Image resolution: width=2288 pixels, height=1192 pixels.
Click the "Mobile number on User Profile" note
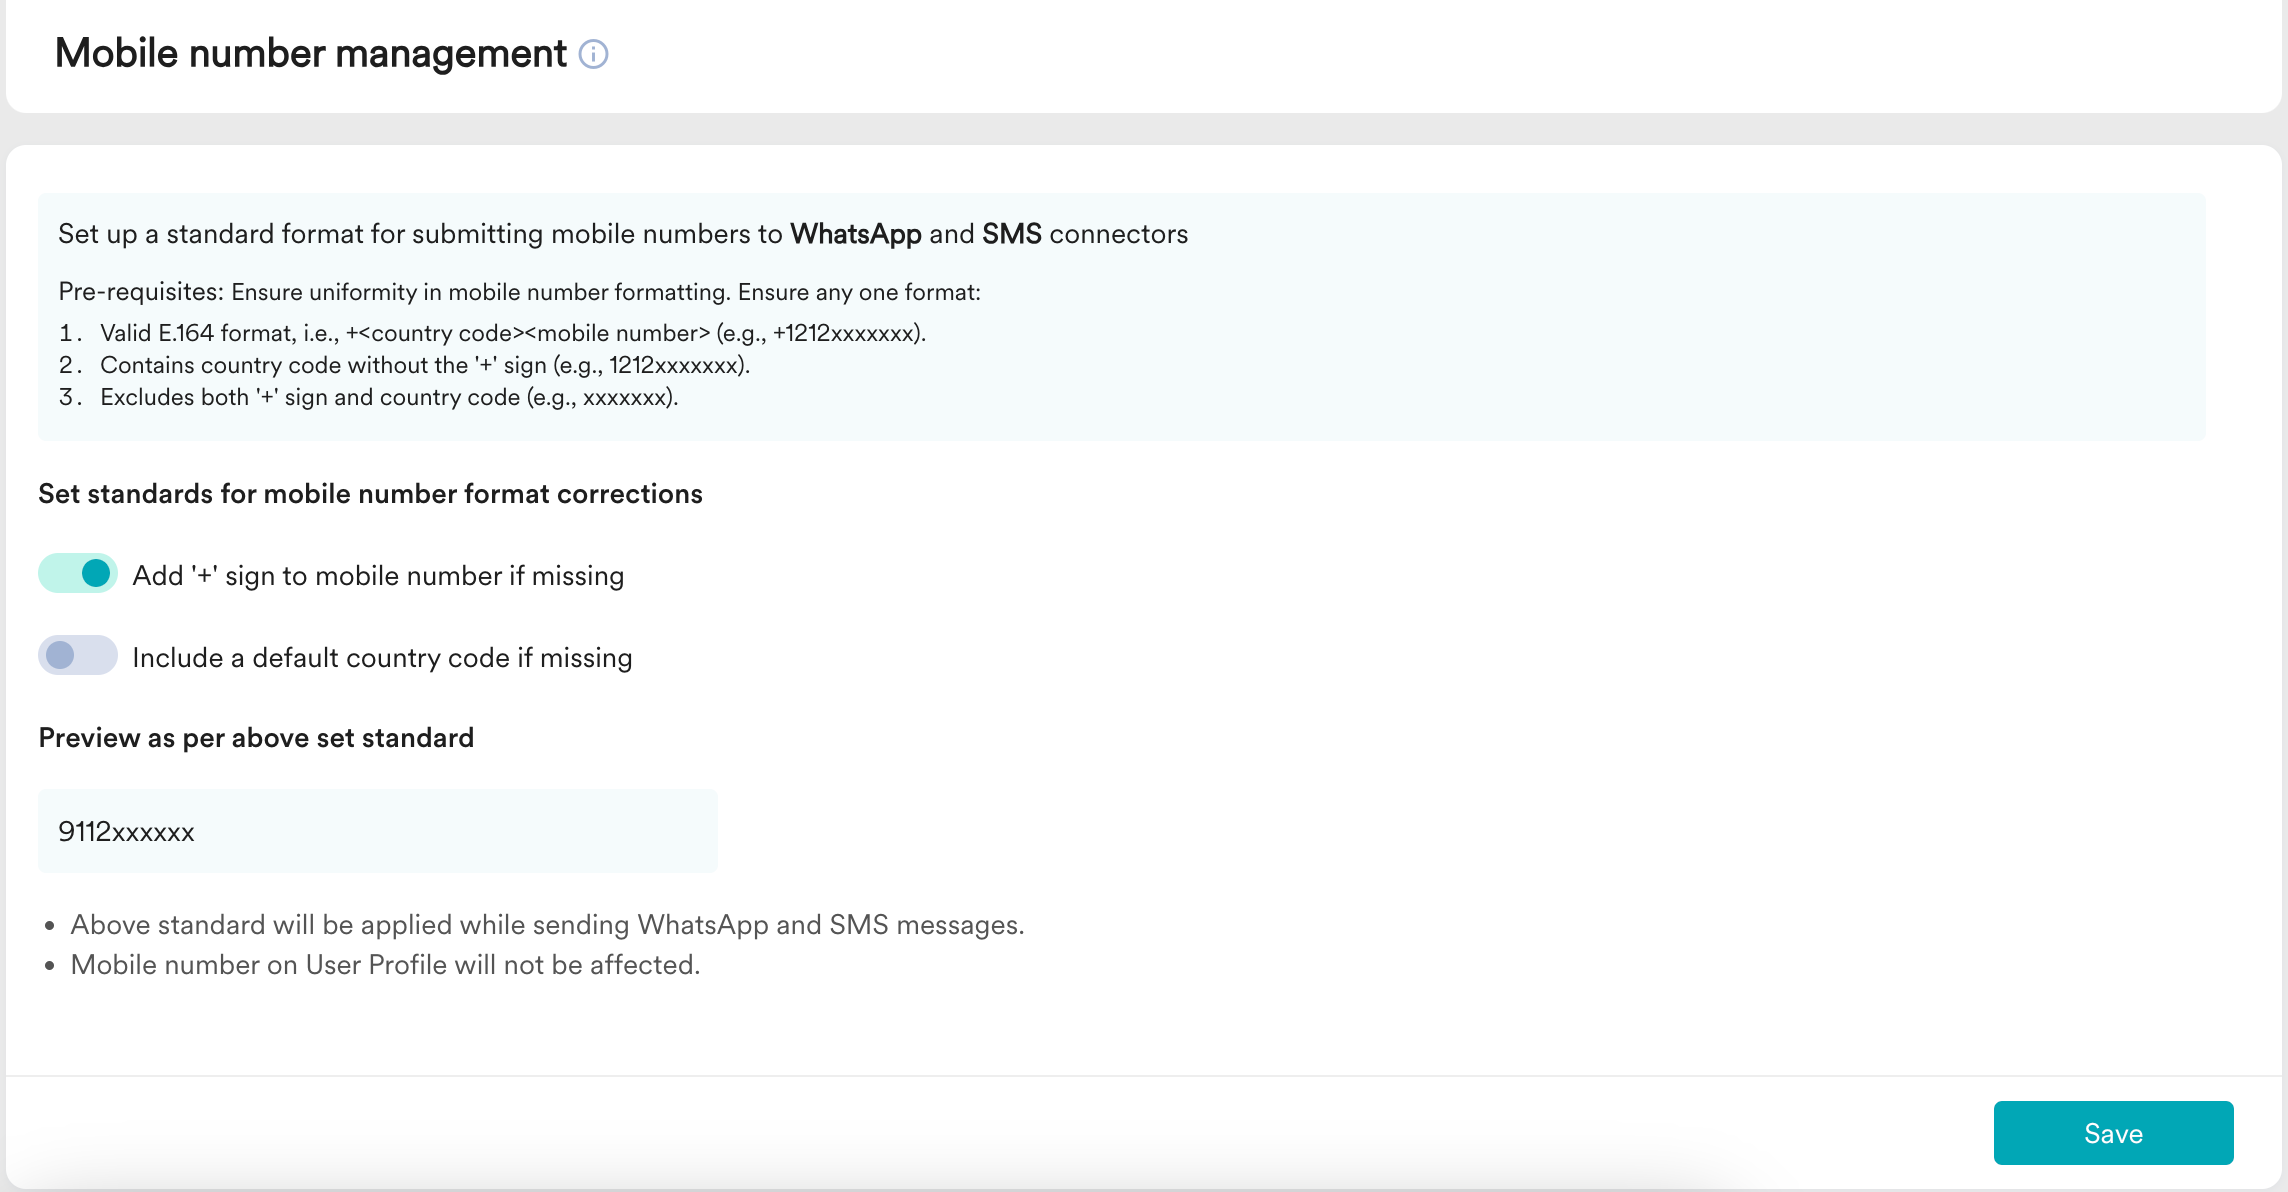pyautogui.click(x=385, y=965)
